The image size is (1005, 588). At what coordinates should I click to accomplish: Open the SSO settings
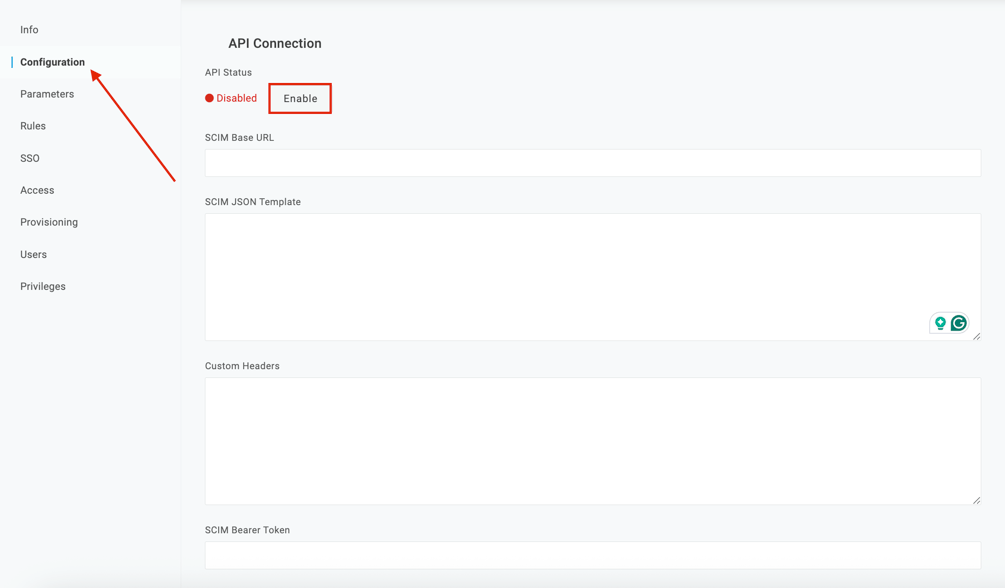point(30,157)
